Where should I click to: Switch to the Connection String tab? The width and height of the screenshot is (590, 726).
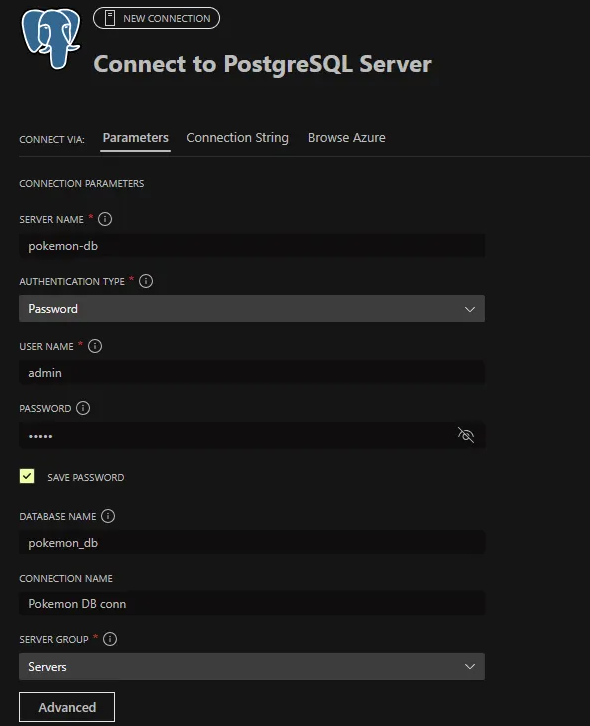[x=238, y=138]
